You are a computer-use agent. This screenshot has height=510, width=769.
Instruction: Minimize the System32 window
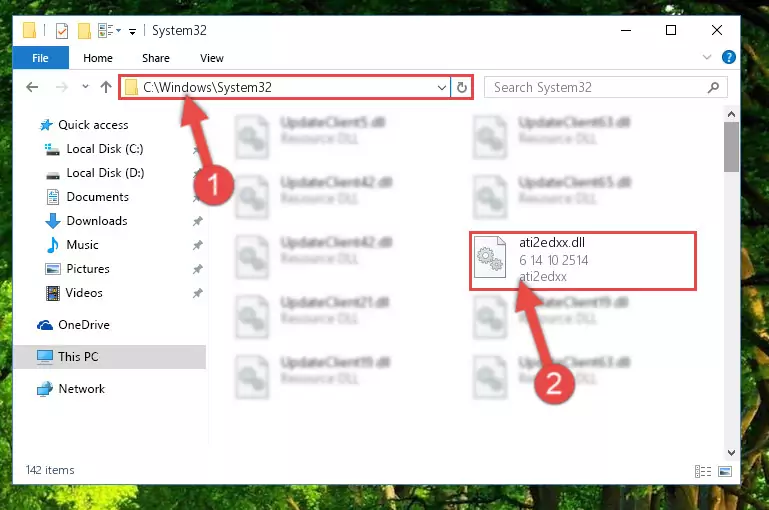coord(626,30)
